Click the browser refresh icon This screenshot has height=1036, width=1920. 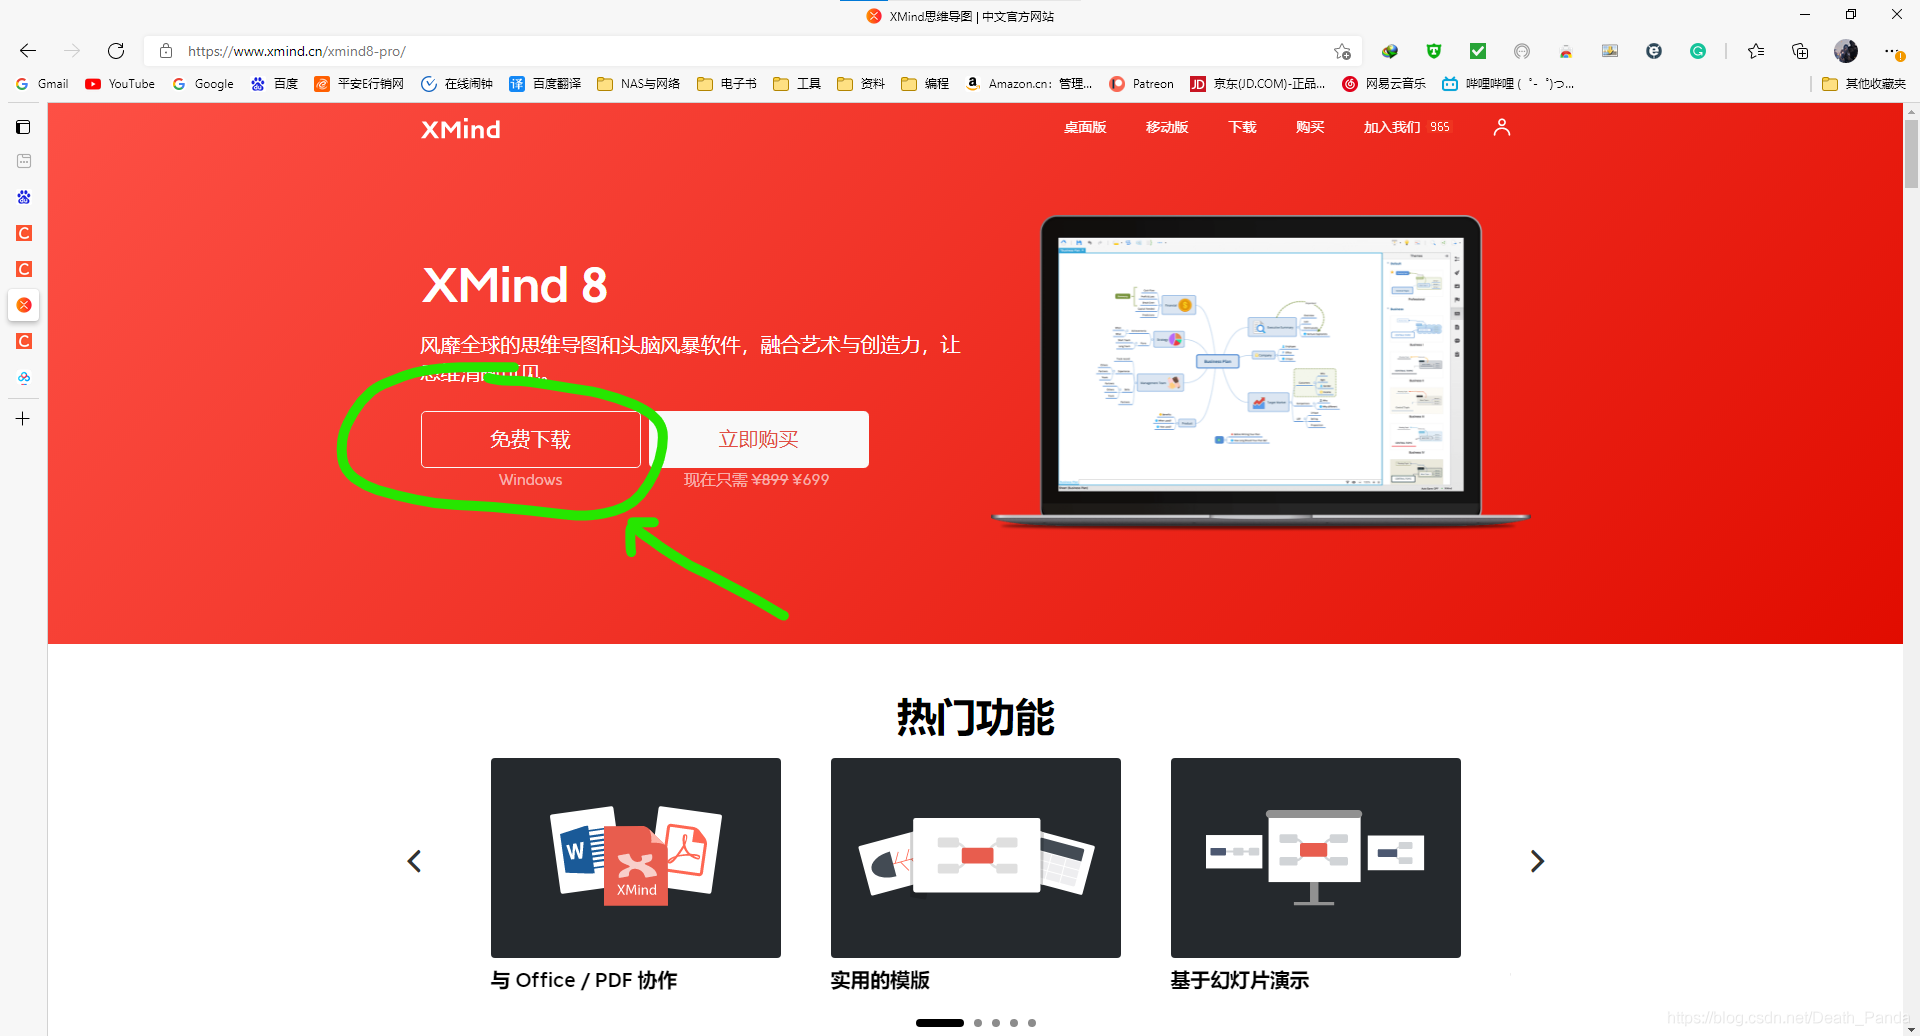click(116, 51)
